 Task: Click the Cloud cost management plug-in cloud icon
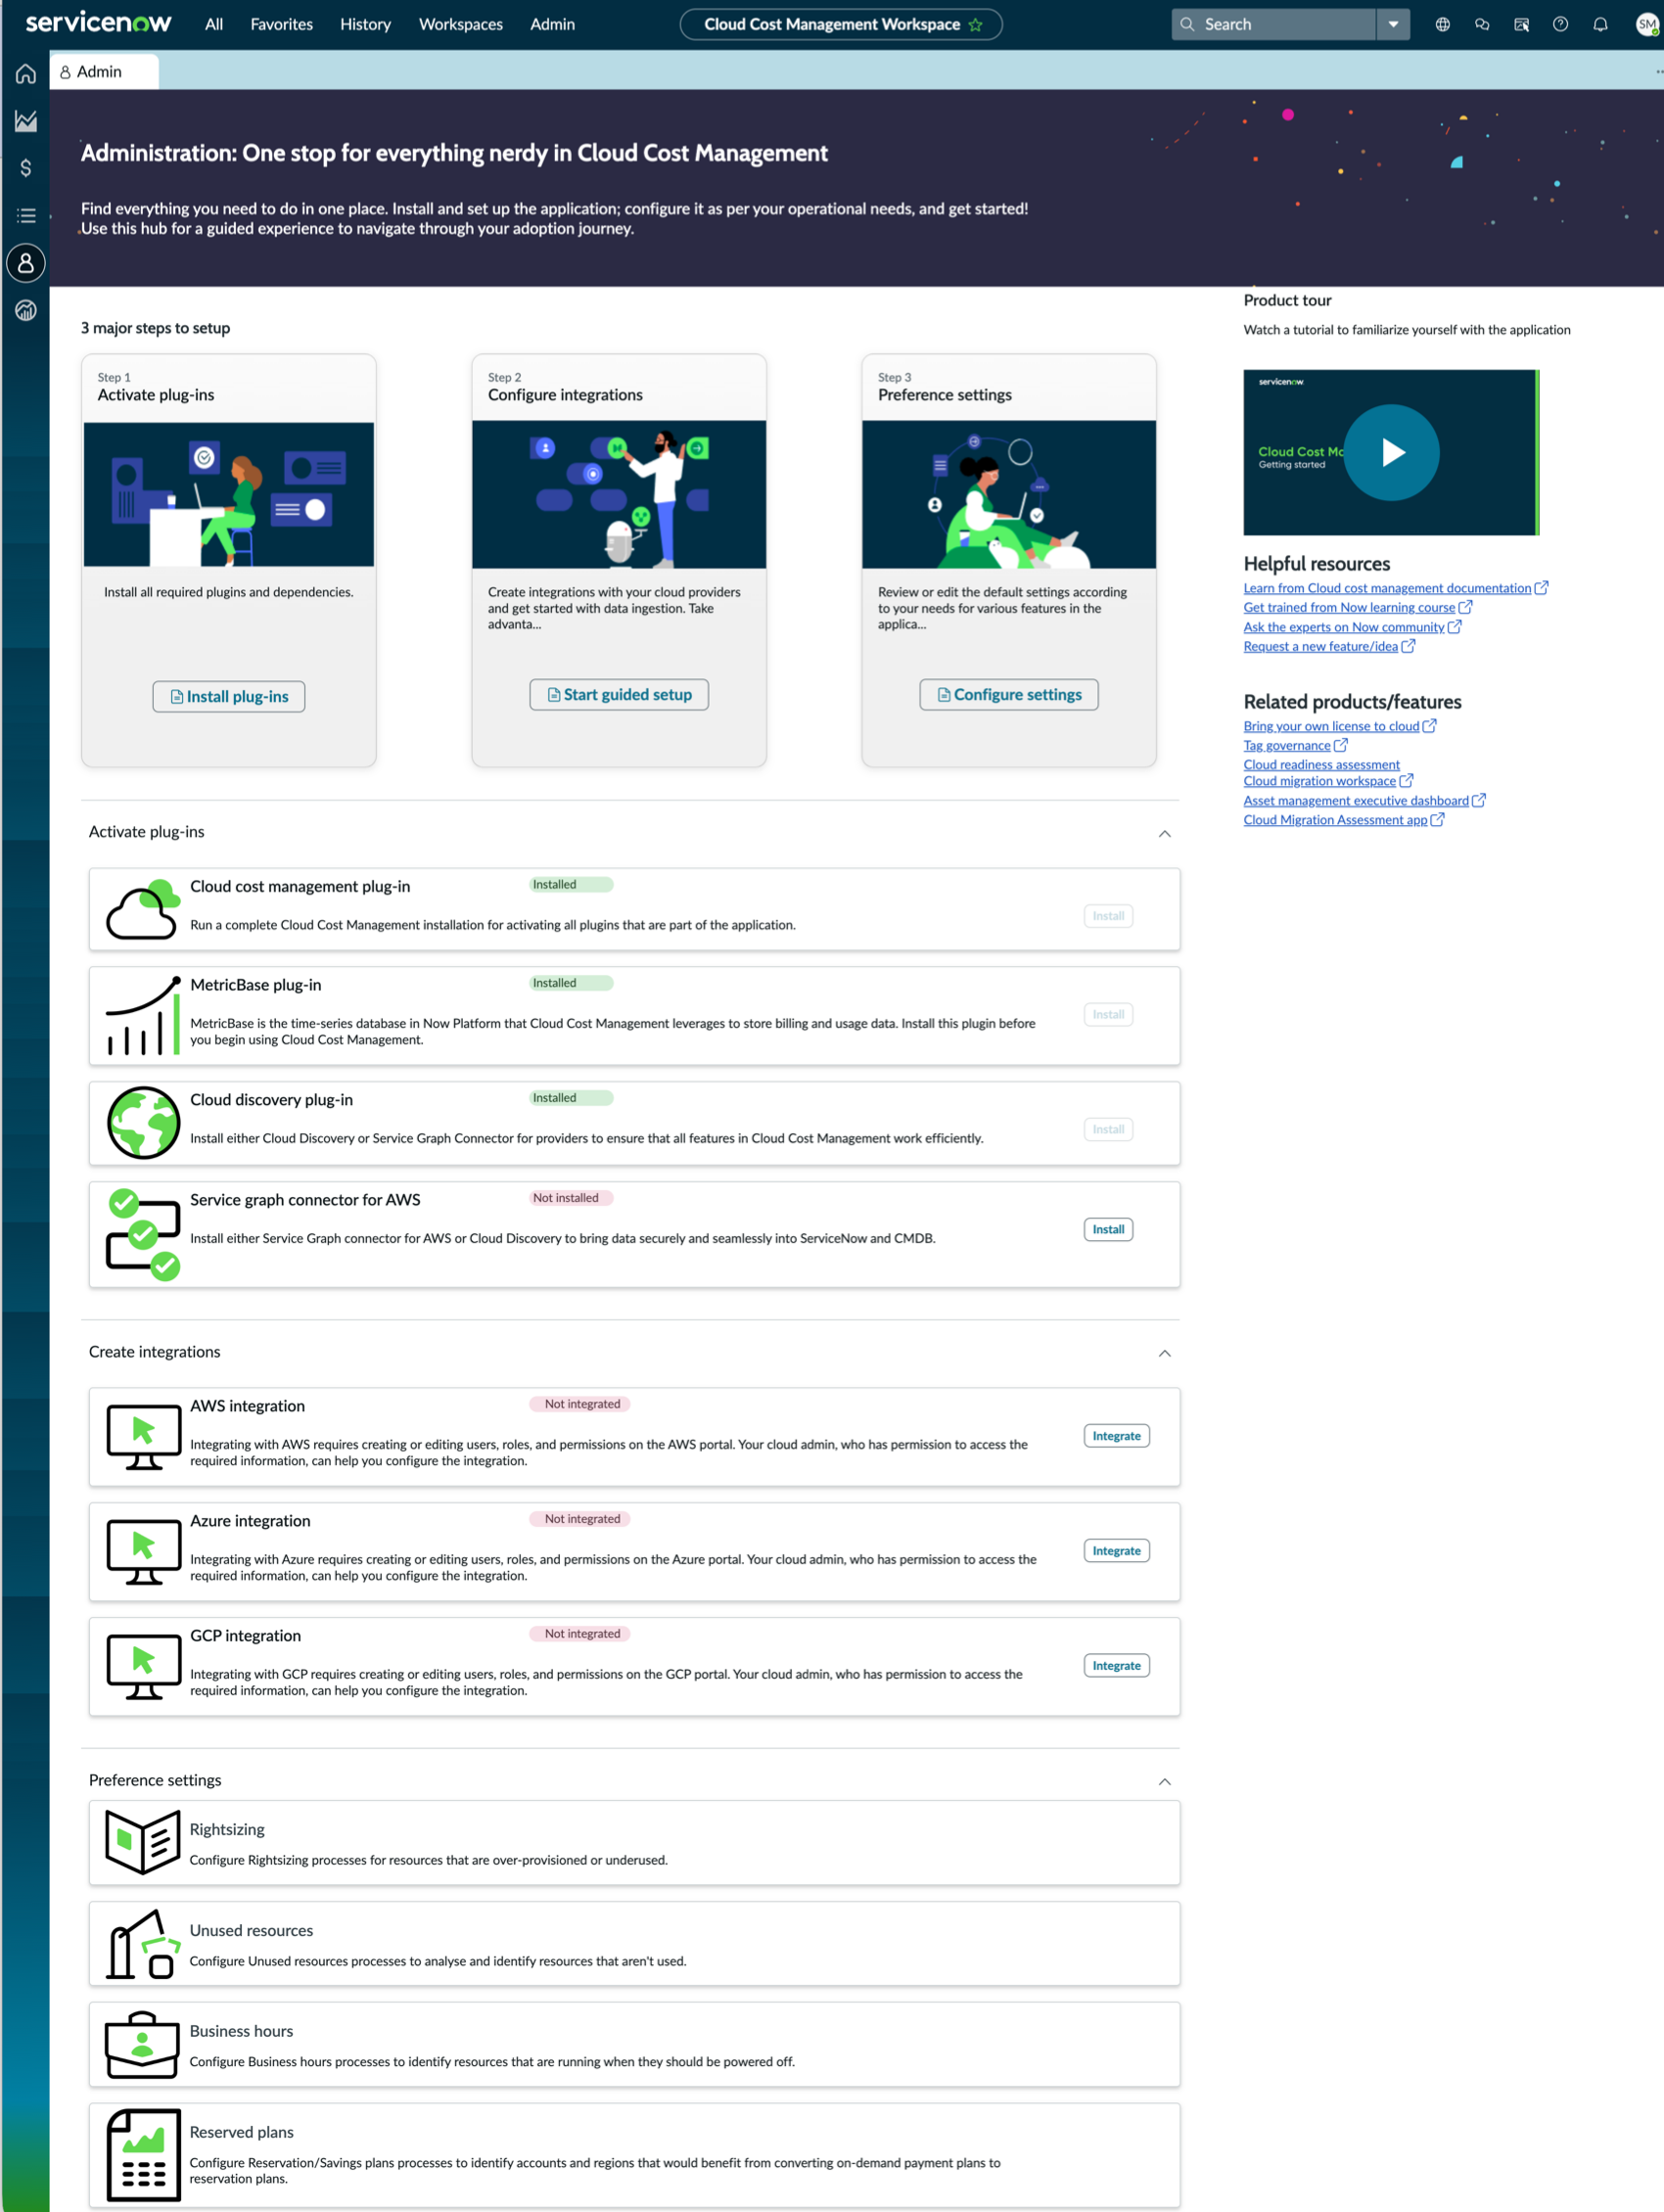click(143, 909)
